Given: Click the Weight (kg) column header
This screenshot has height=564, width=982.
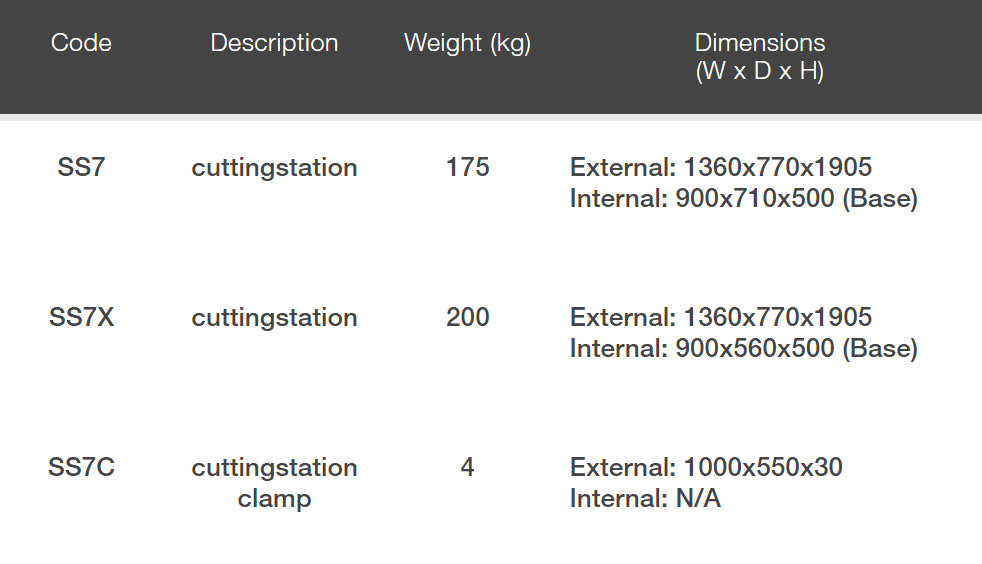Looking at the screenshot, I should [x=467, y=43].
